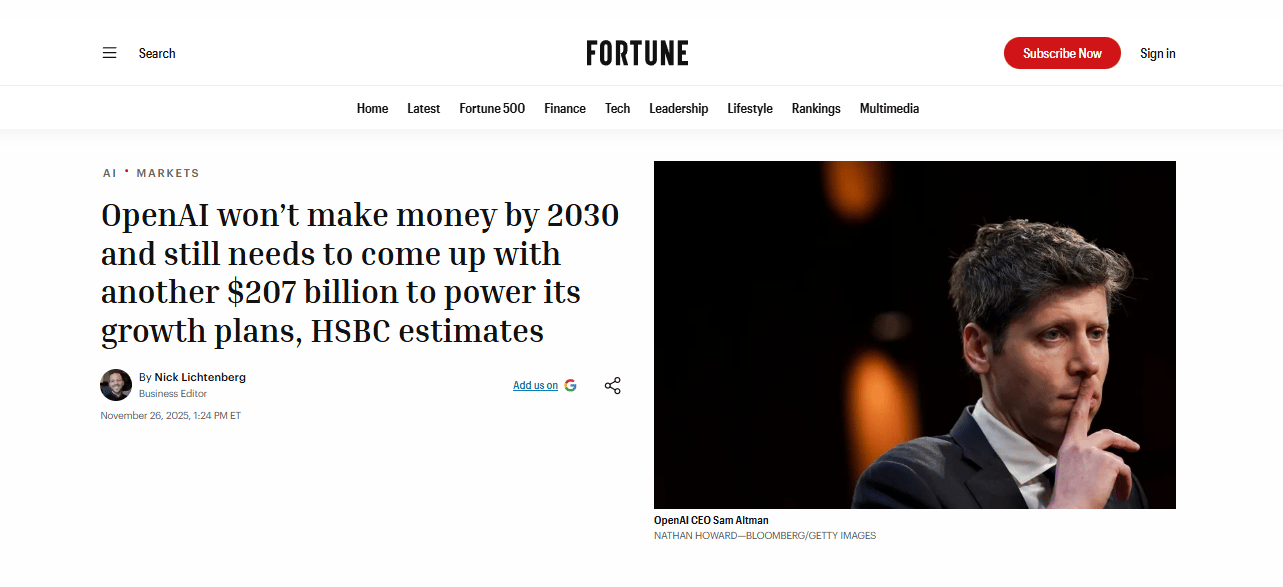The width and height of the screenshot is (1283, 587).
Task: Click the Google News follow icon
Action: point(570,385)
